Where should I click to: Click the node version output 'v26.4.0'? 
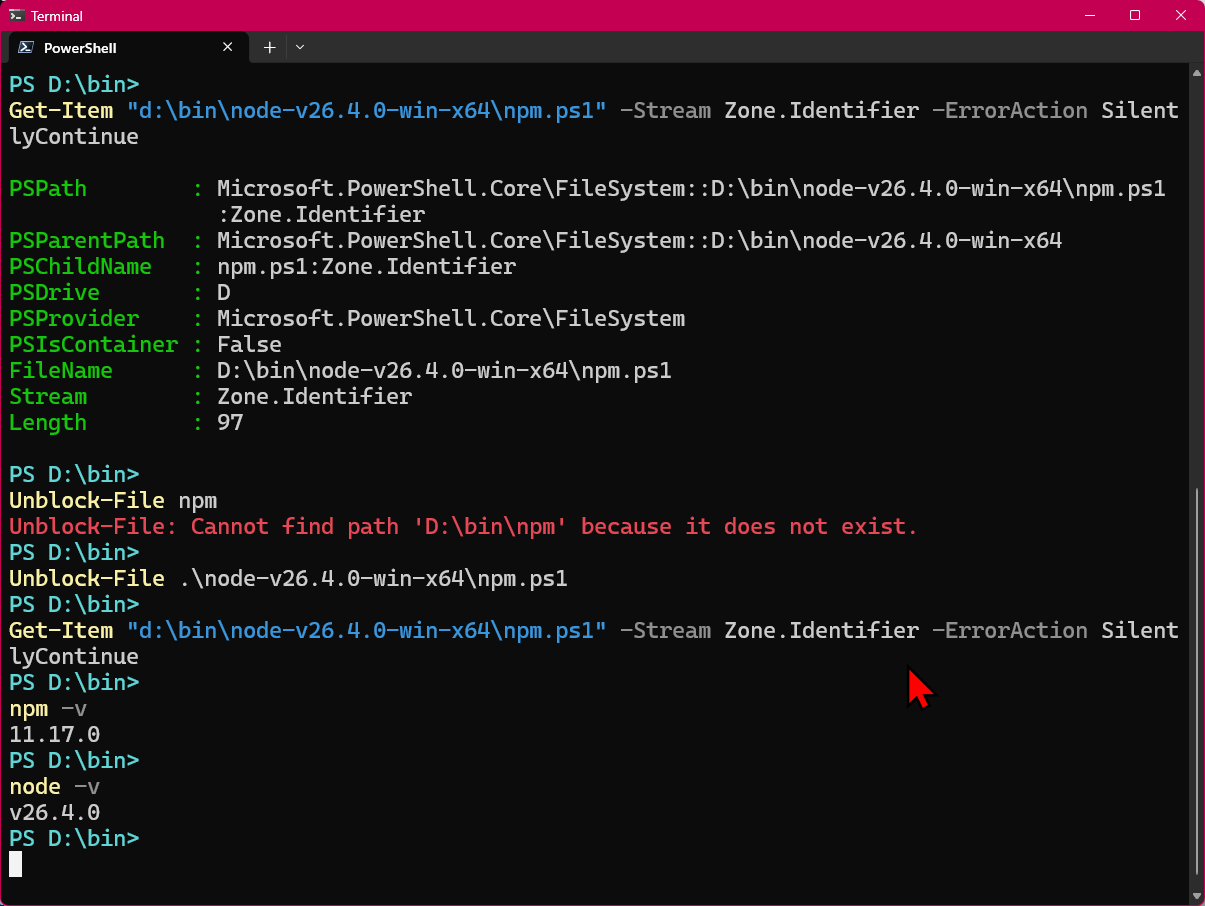[55, 813]
